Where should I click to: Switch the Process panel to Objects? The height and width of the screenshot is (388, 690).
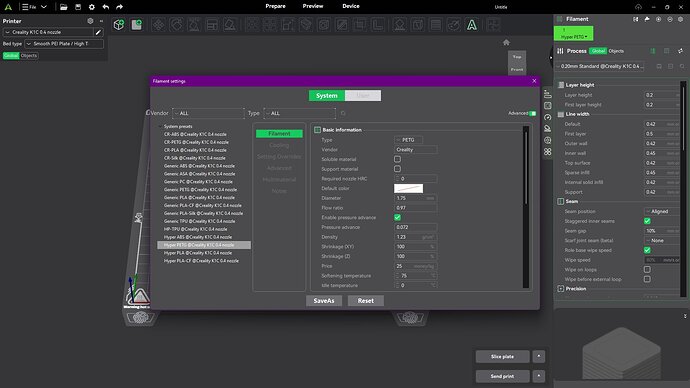tap(616, 51)
